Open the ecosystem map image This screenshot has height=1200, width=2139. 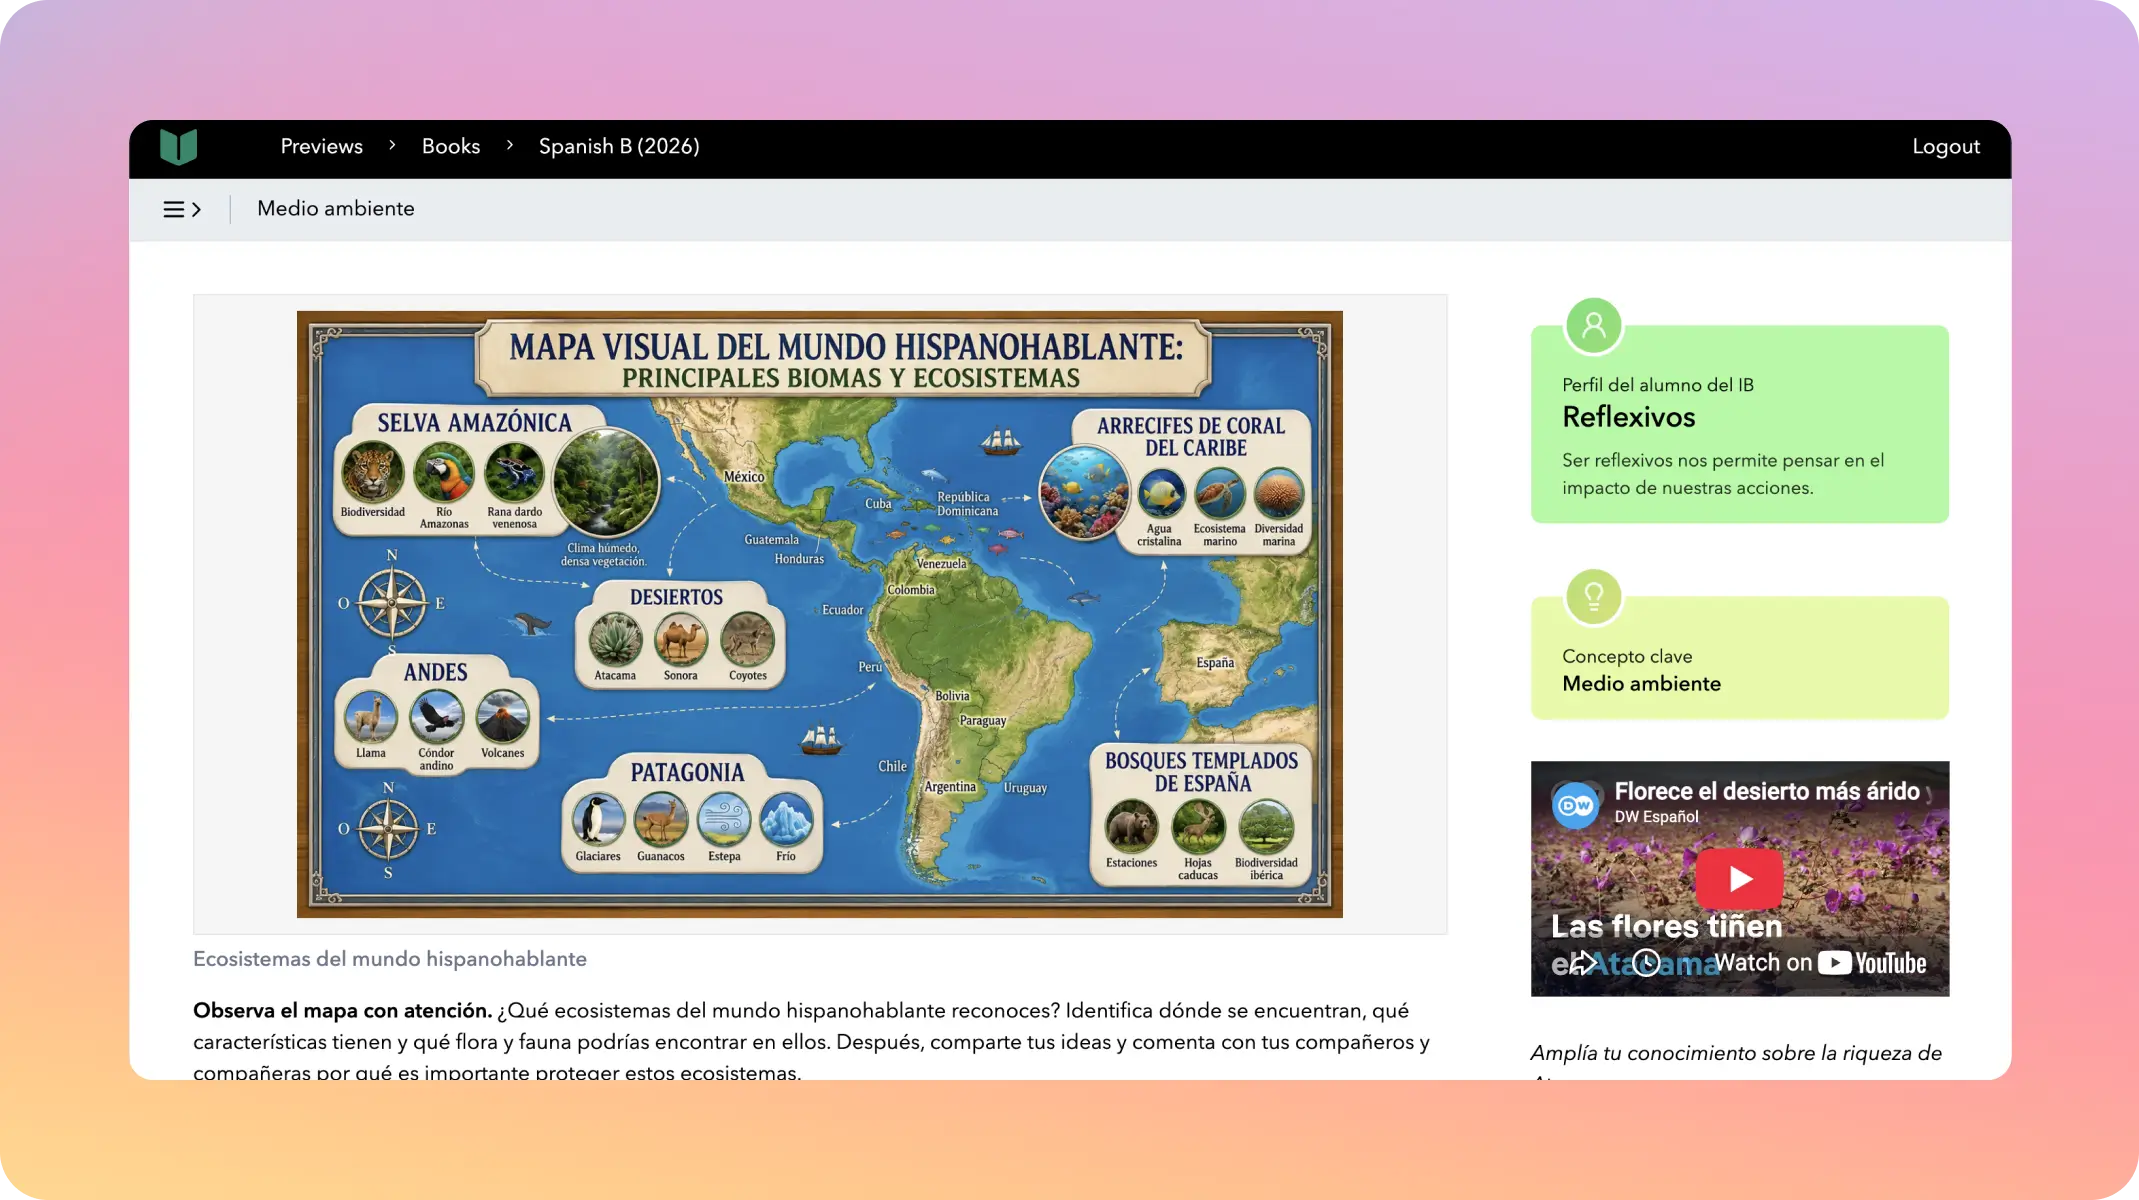click(819, 614)
